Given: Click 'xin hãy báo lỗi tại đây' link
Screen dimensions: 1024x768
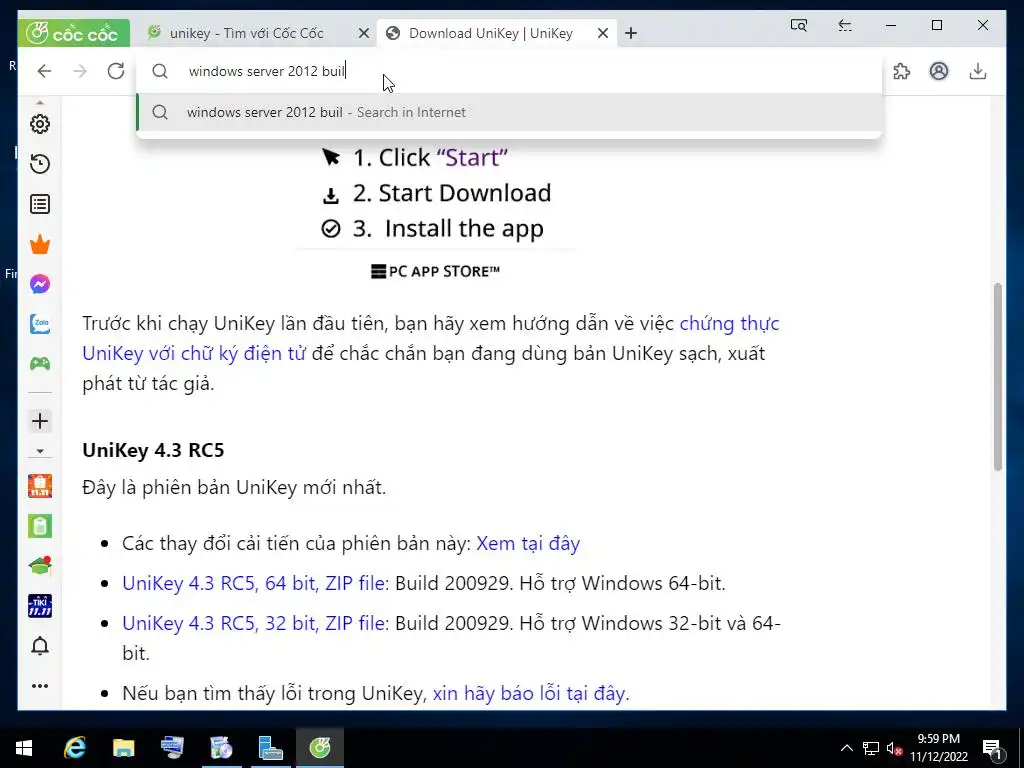Looking at the screenshot, I should point(528,693).
